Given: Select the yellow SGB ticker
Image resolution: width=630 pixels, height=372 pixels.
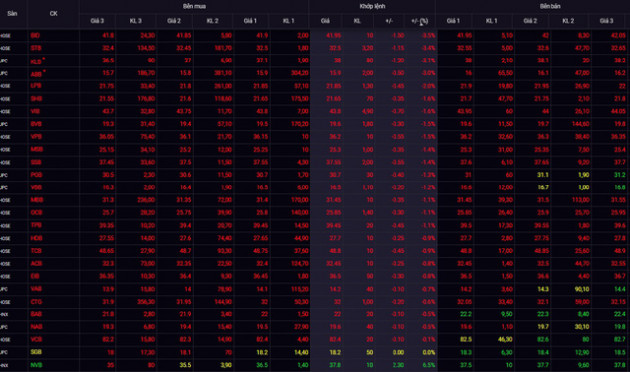Looking at the screenshot, I should click(x=36, y=352).
